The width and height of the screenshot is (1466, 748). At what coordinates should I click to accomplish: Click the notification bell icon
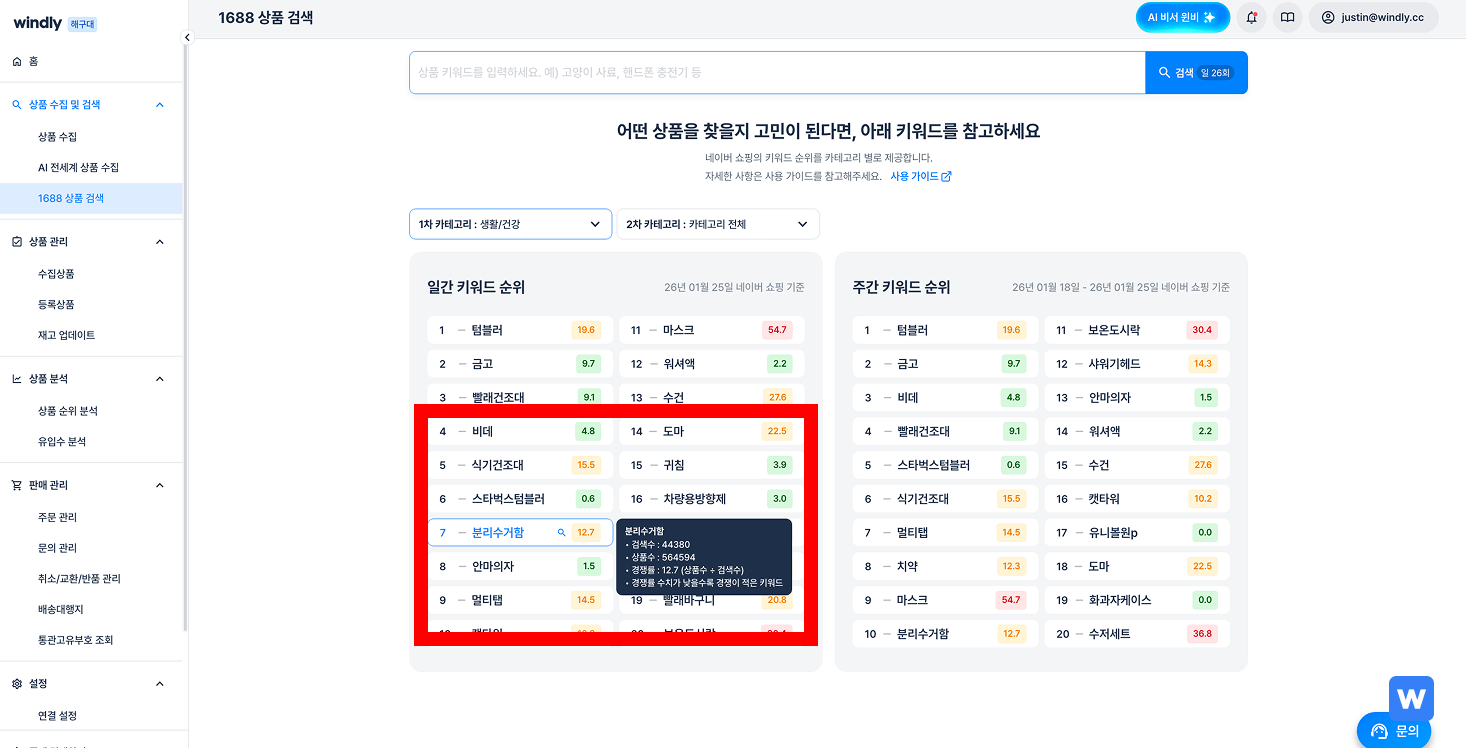pyautogui.click(x=1251, y=17)
